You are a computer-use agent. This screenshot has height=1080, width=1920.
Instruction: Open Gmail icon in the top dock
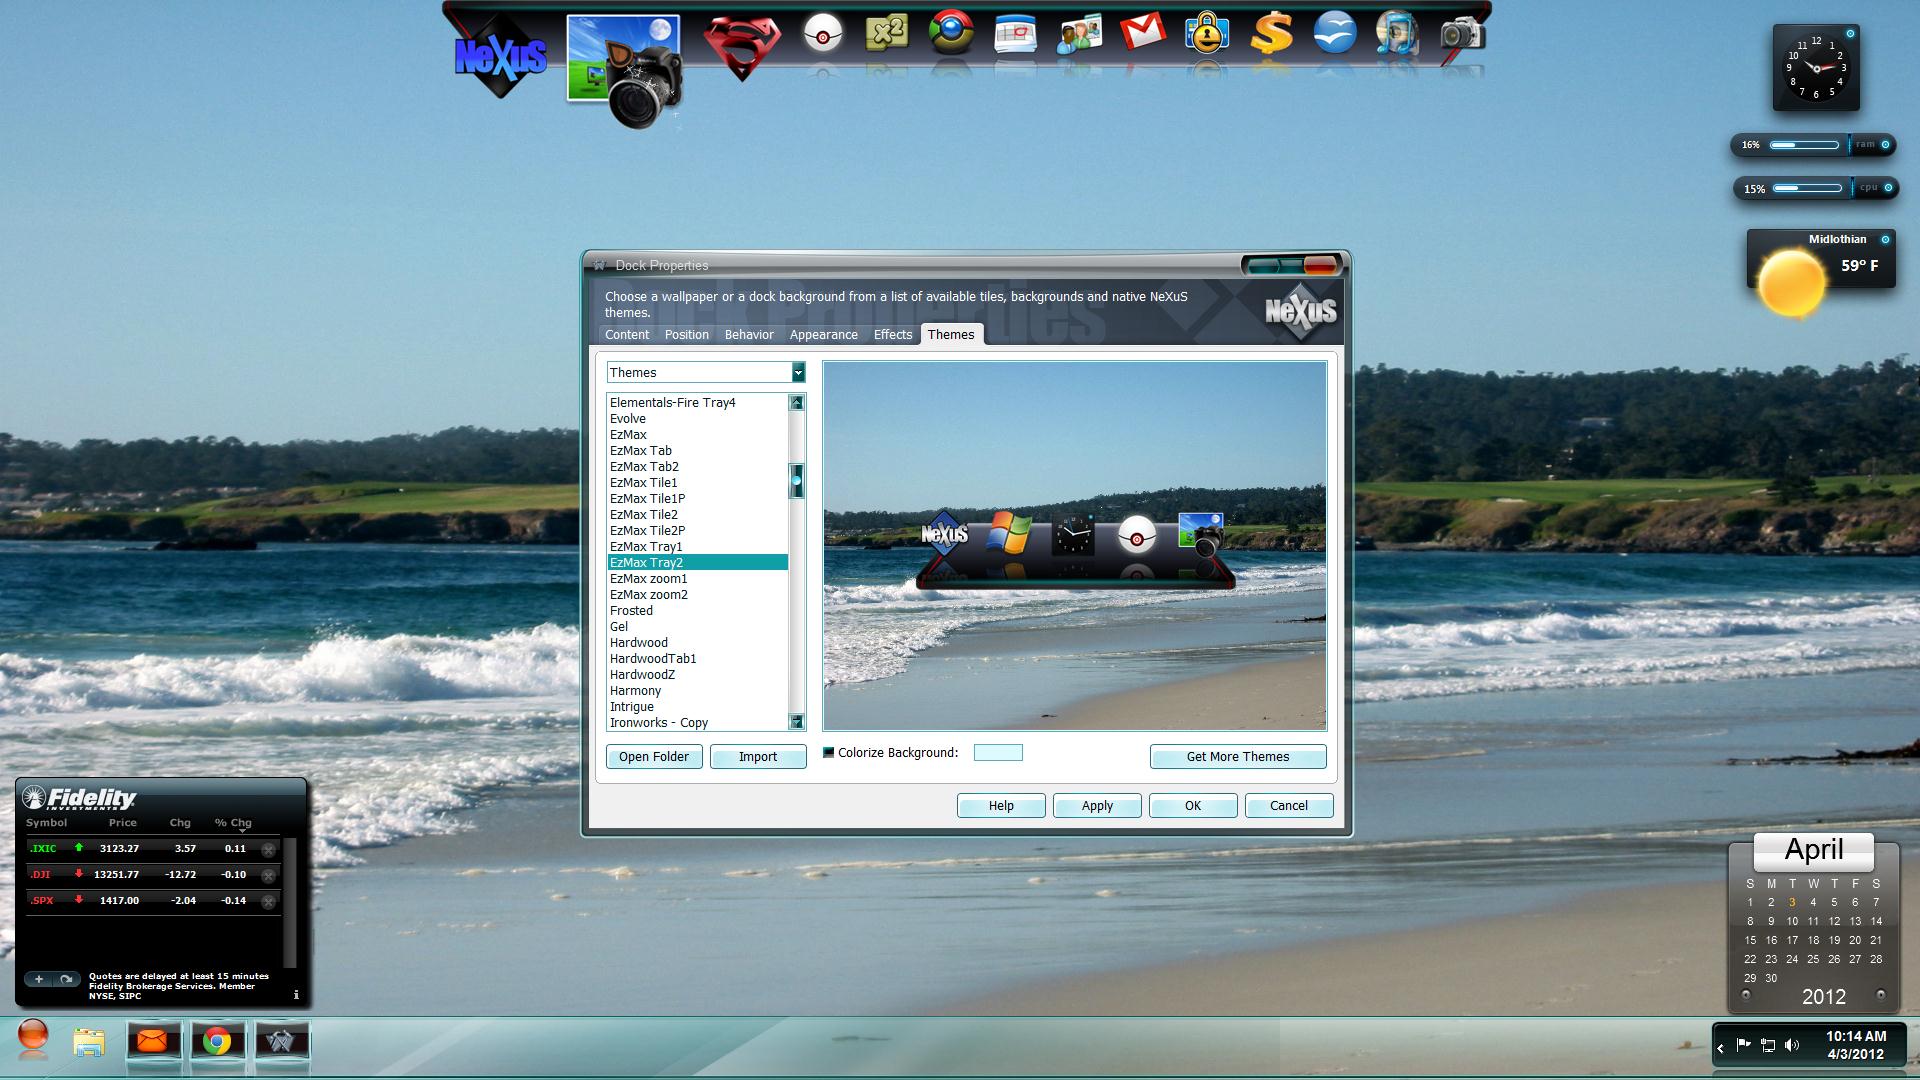coord(1142,33)
